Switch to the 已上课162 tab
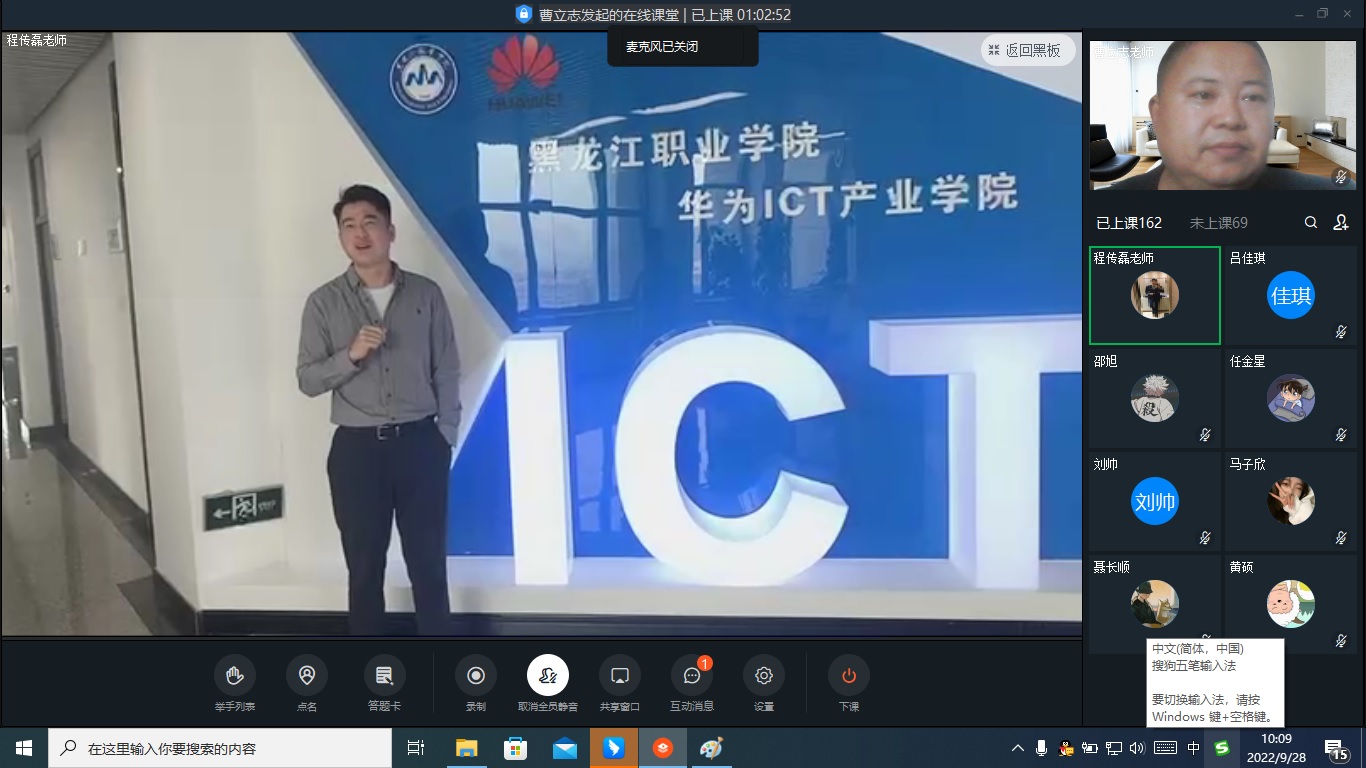The image size is (1366, 768). pyautogui.click(x=1129, y=223)
